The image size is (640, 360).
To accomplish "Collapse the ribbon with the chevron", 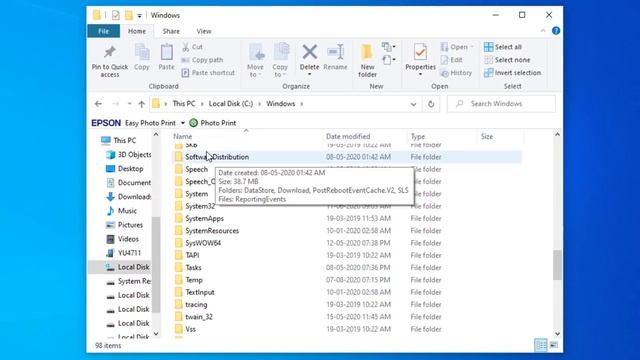I will 543,31.
